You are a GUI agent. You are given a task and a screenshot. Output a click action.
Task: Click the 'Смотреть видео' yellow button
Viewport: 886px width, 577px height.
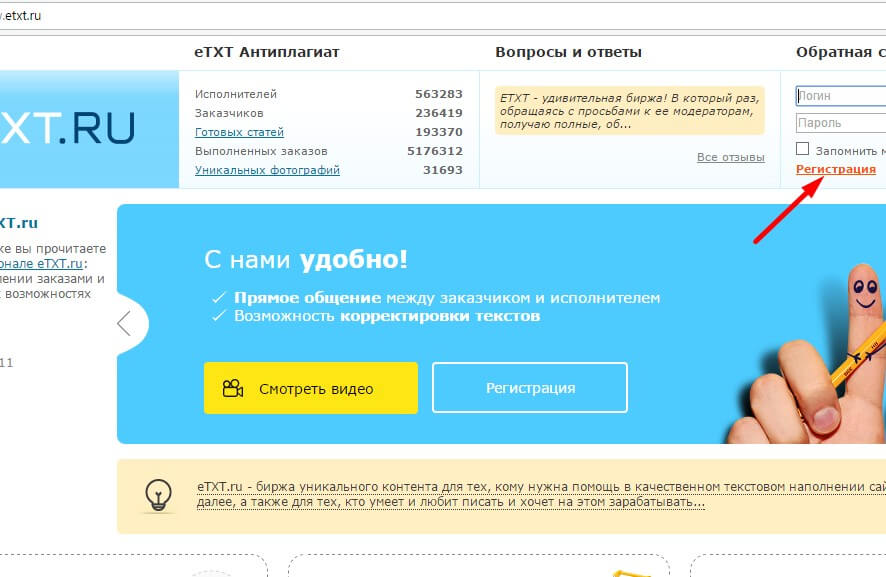(311, 388)
